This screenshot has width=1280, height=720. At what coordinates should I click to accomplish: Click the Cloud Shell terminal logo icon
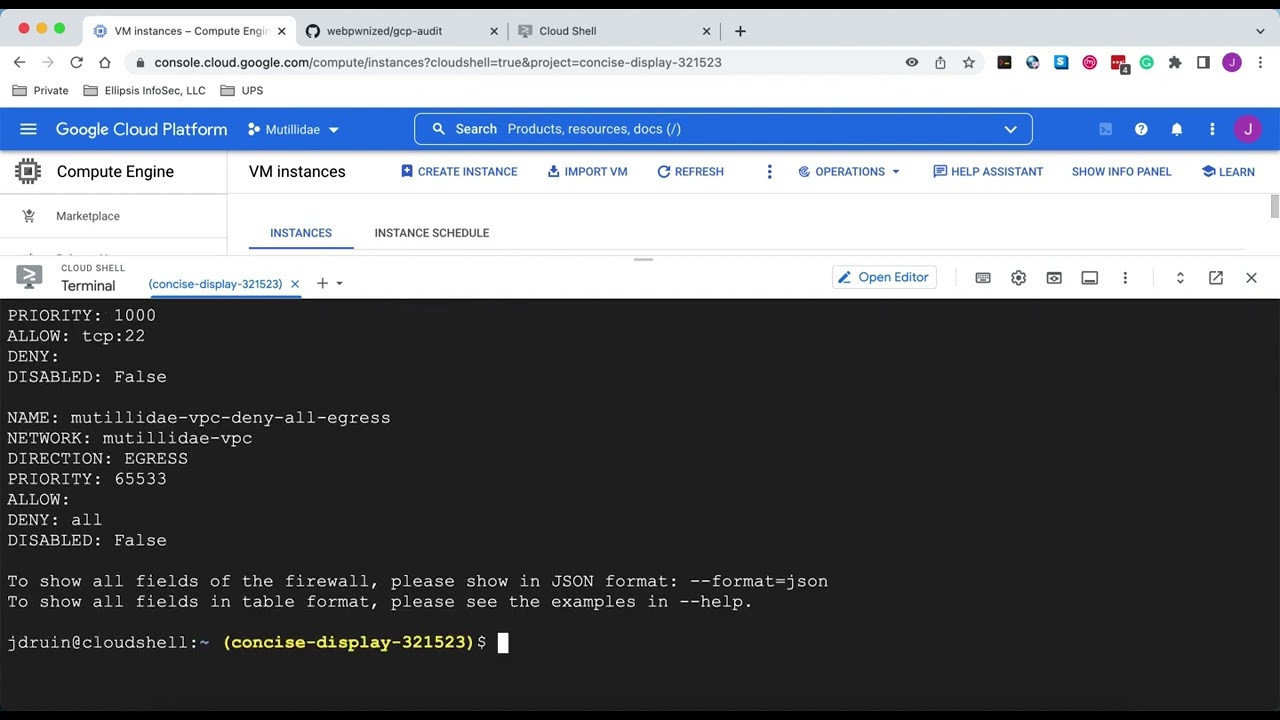click(29, 277)
